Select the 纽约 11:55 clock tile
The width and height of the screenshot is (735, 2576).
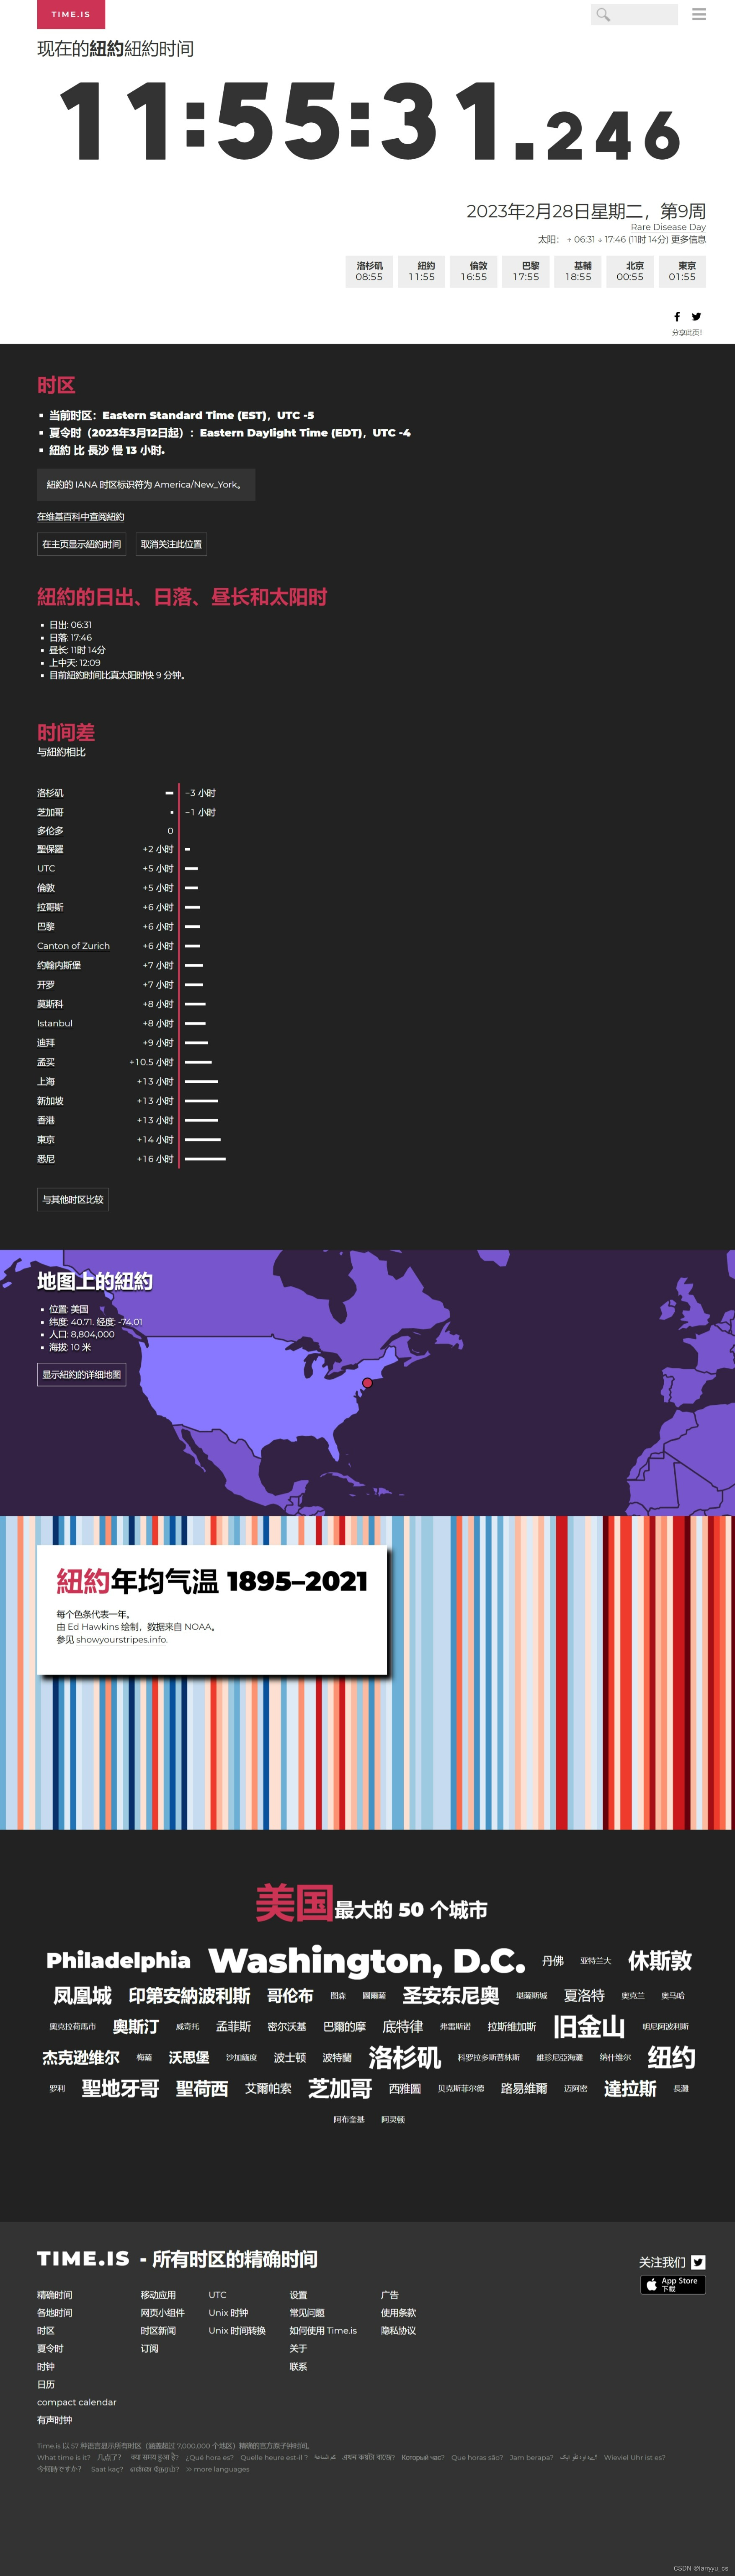422,272
